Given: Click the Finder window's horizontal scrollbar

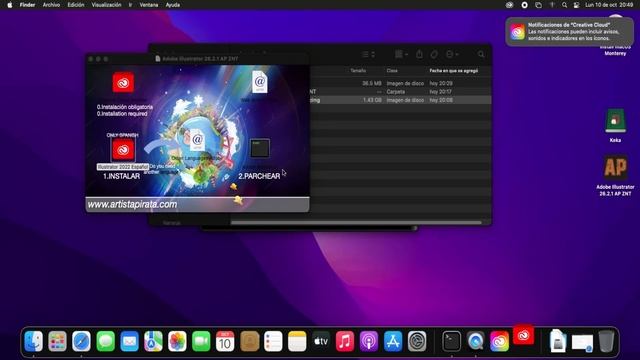Looking at the screenshot, I should tap(356, 222).
